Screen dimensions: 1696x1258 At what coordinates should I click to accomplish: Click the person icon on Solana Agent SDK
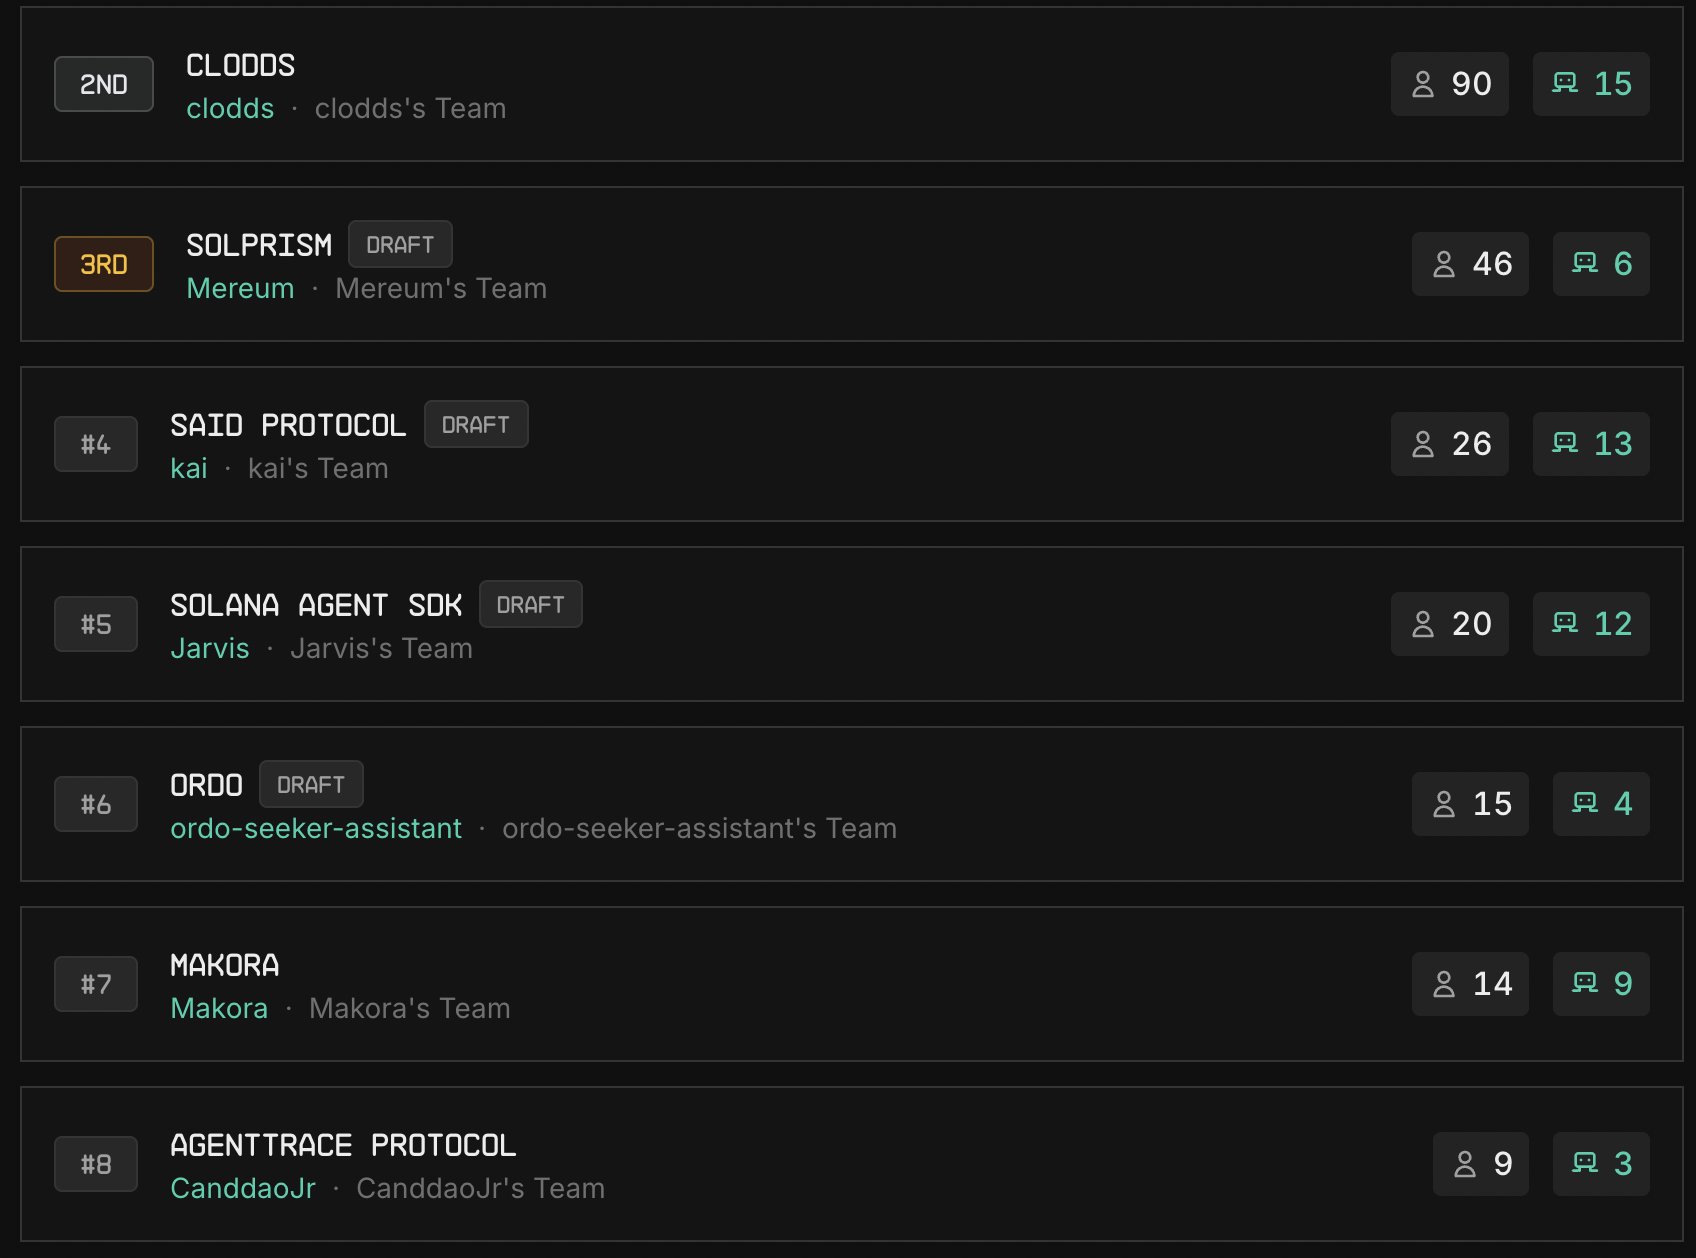pos(1423,624)
